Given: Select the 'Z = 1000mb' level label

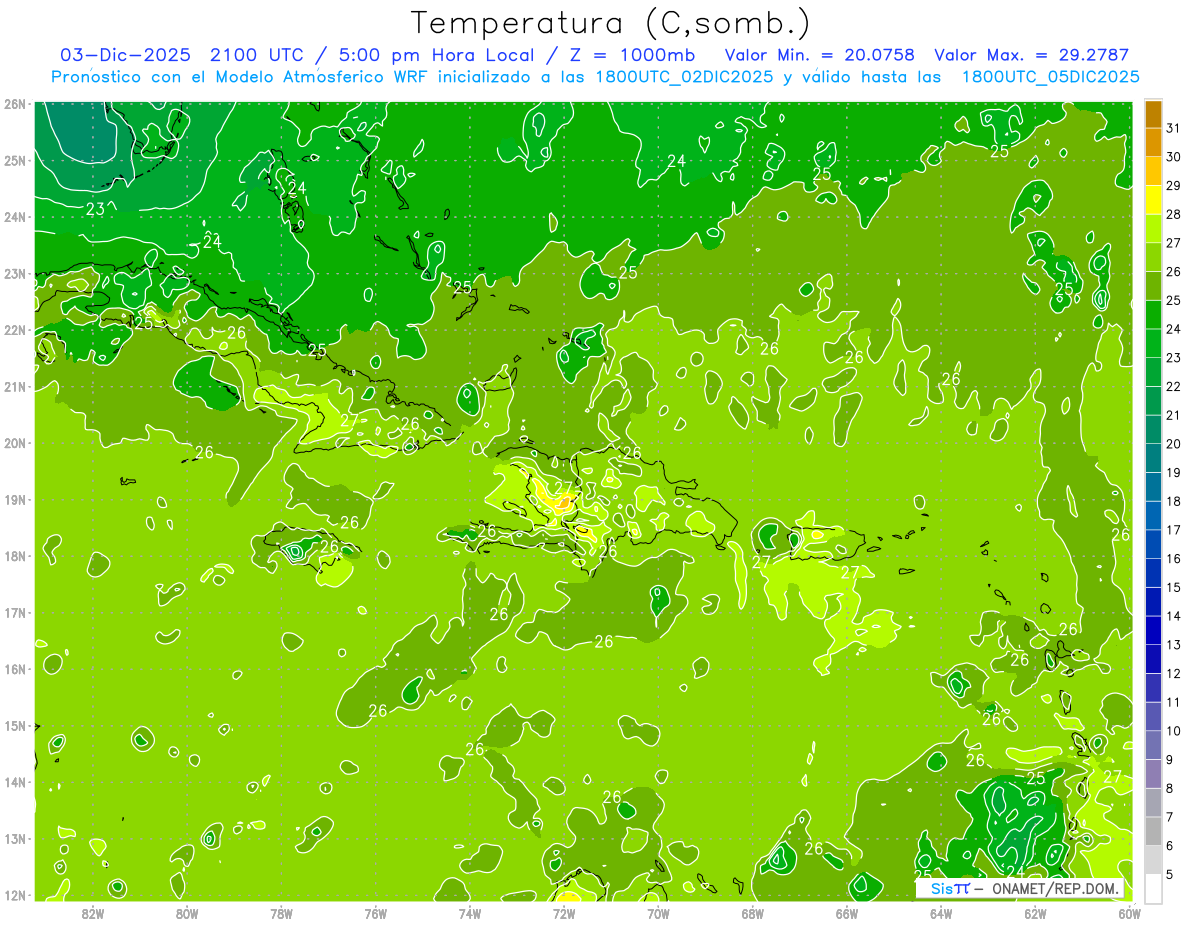Looking at the screenshot, I should [634, 55].
